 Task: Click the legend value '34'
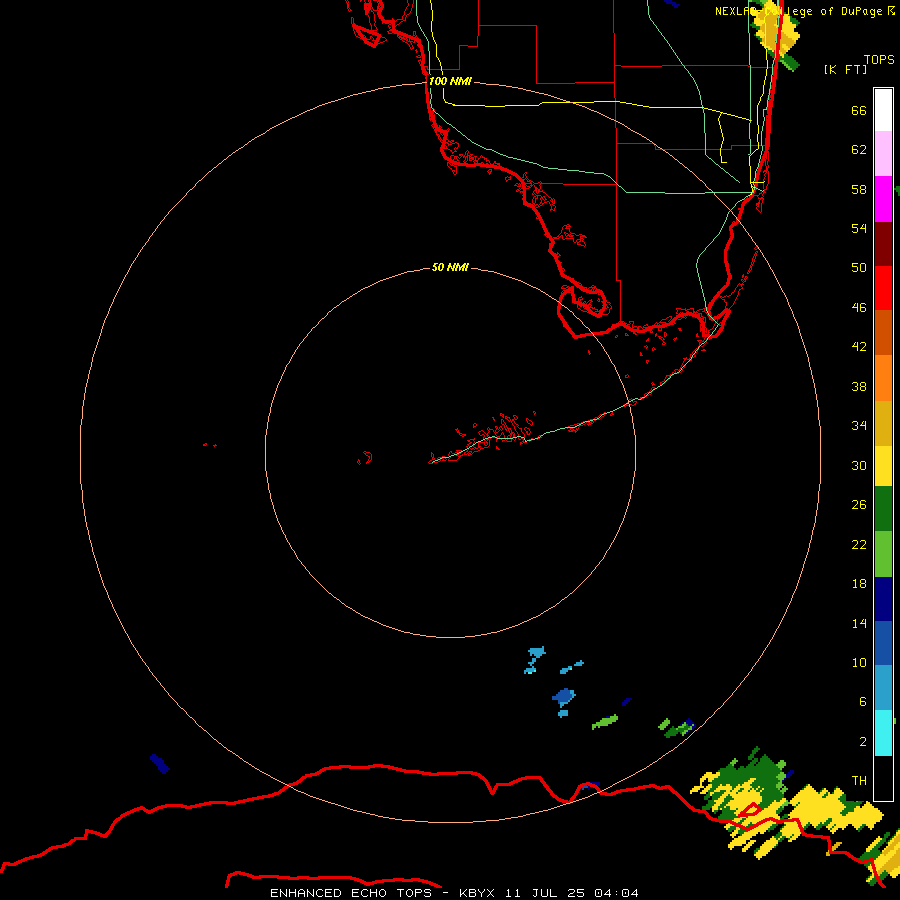click(x=859, y=425)
